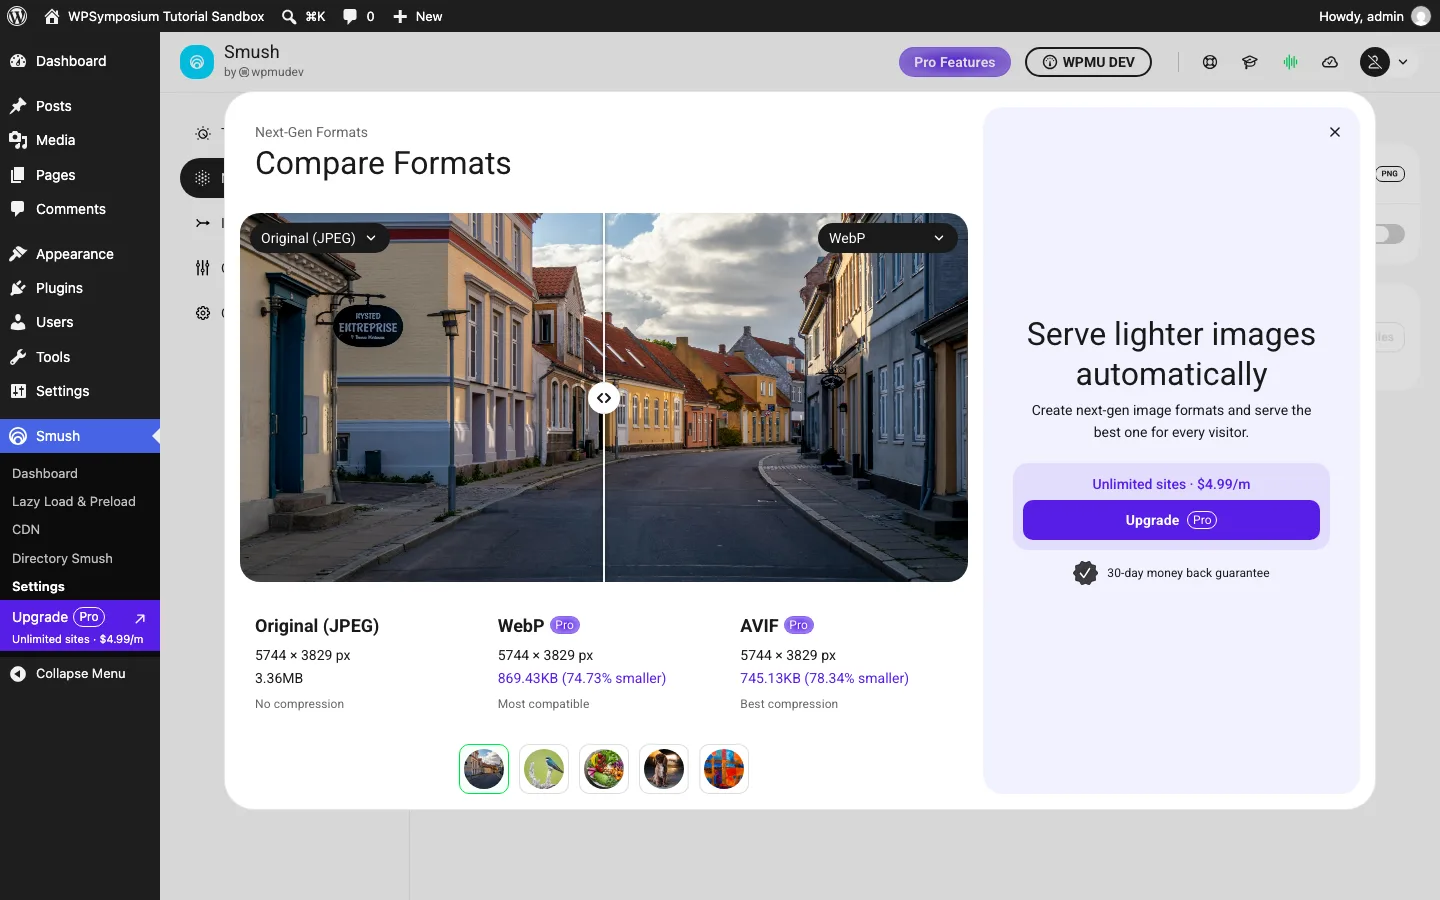Open the New content menu in admin bar
This screenshot has height=900, width=1440.
[418, 16]
